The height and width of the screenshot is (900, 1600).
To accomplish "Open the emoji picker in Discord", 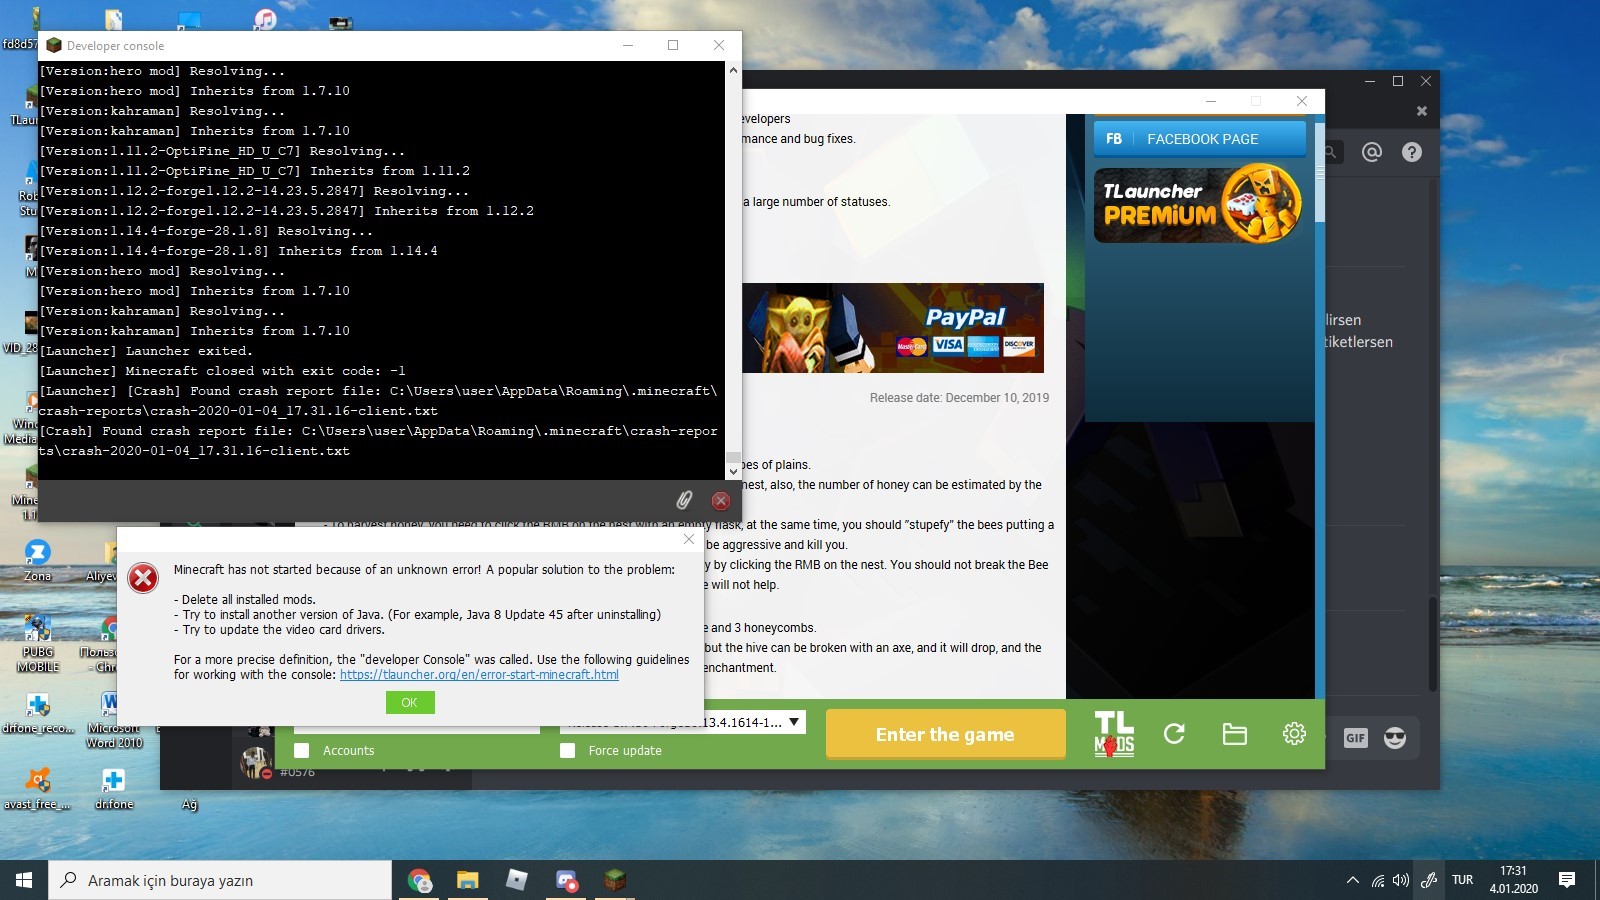I will (x=1395, y=738).
